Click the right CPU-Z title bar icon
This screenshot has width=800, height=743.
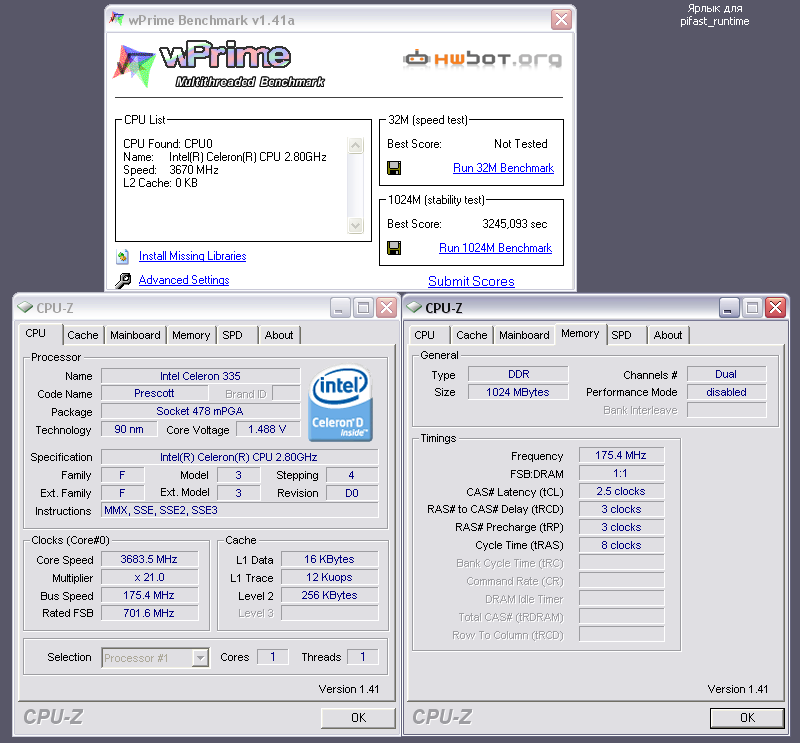click(x=414, y=308)
